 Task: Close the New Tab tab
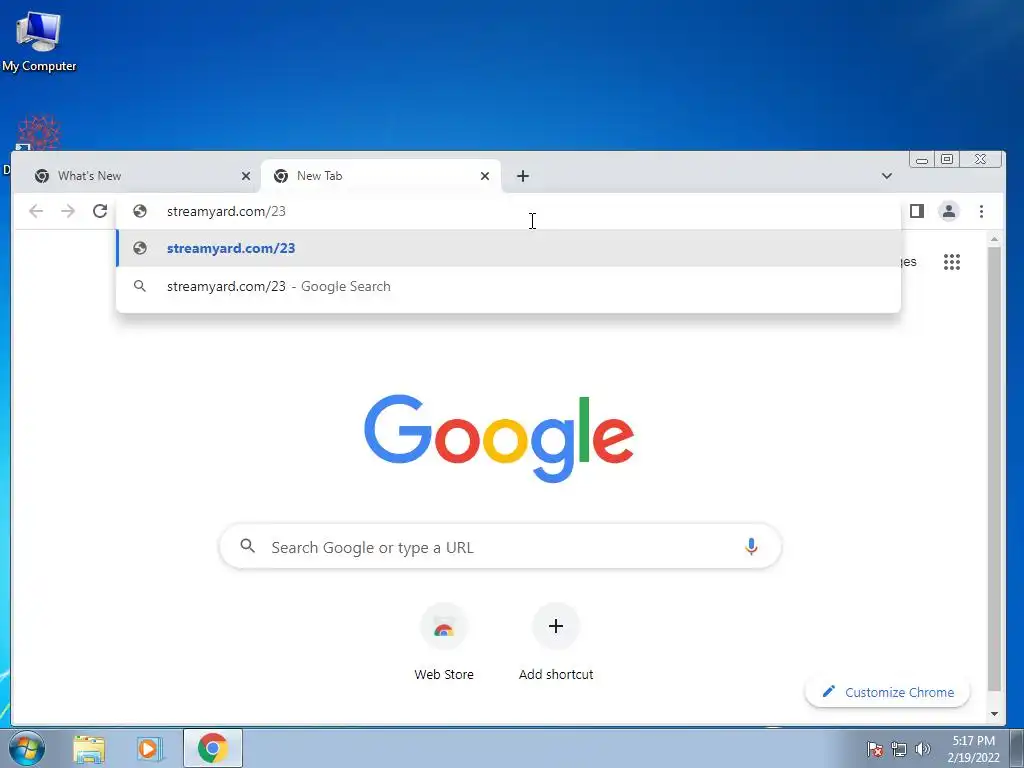(x=485, y=176)
